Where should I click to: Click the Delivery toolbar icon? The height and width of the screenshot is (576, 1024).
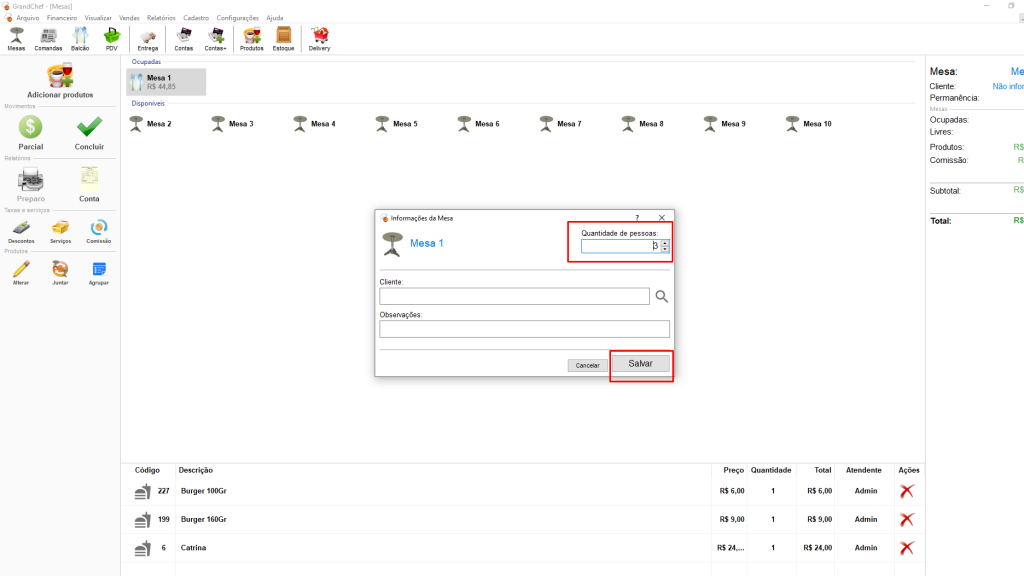point(320,36)
